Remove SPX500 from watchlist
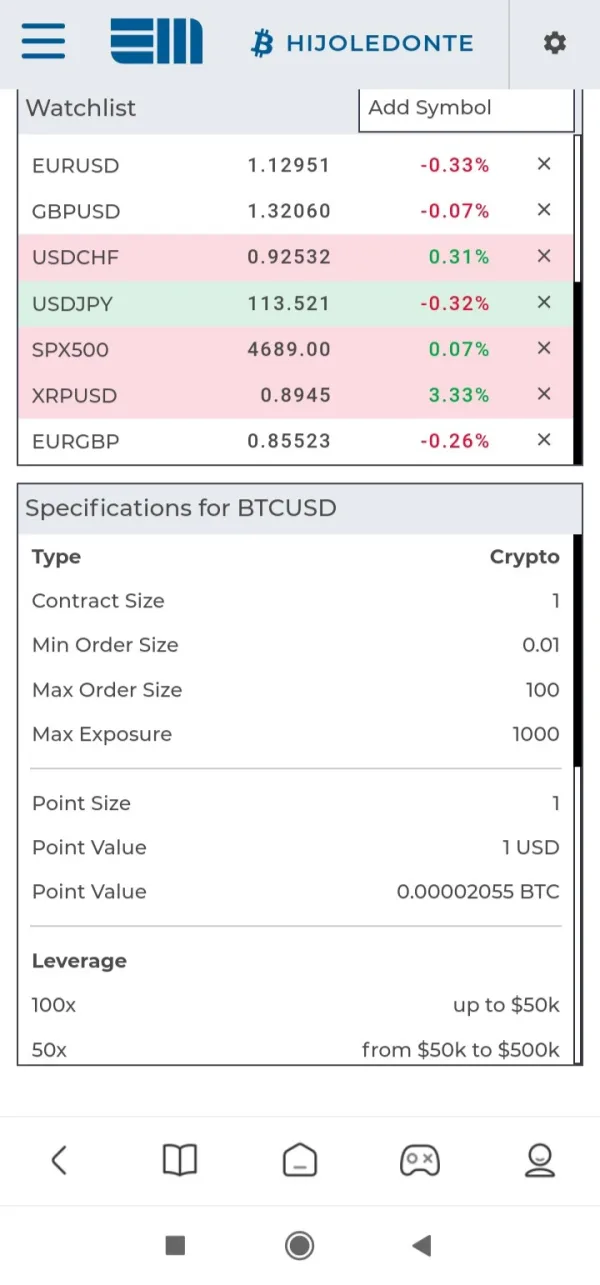 (544, 348)
